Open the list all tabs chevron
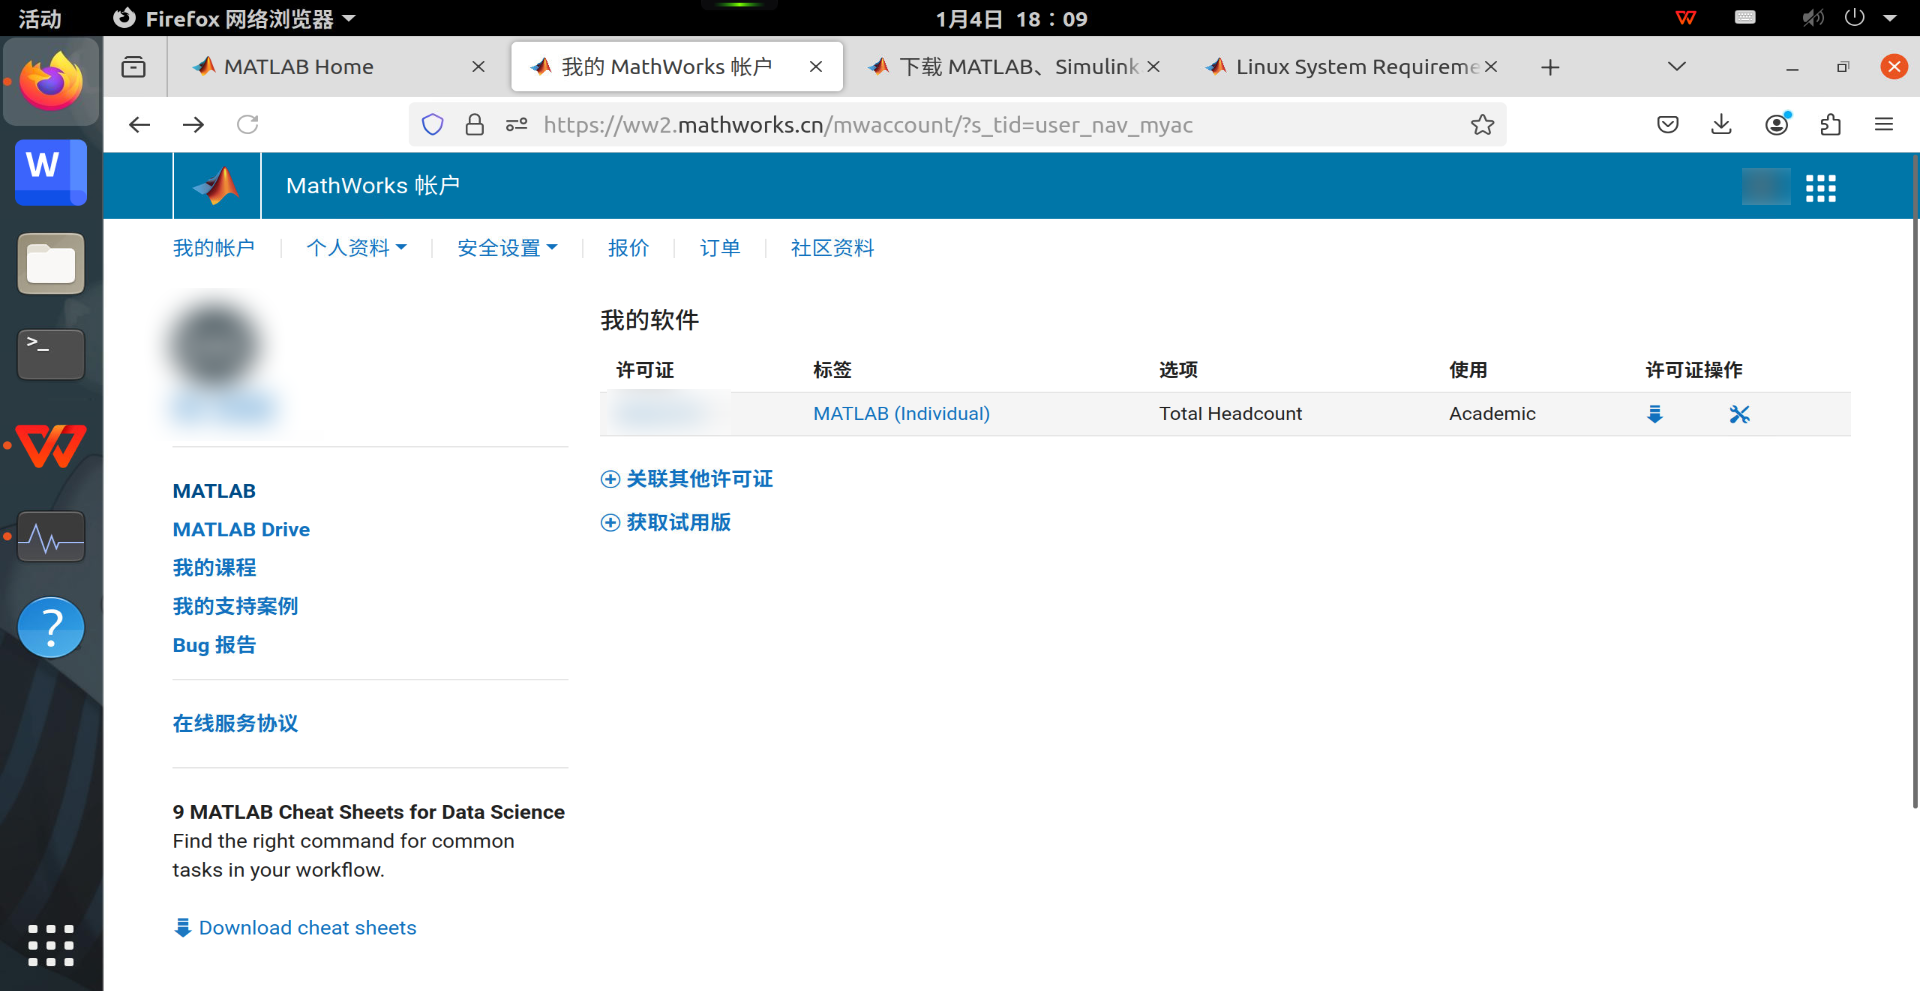The width and height of the screenshot is (1920, 991). point(1677,67)
